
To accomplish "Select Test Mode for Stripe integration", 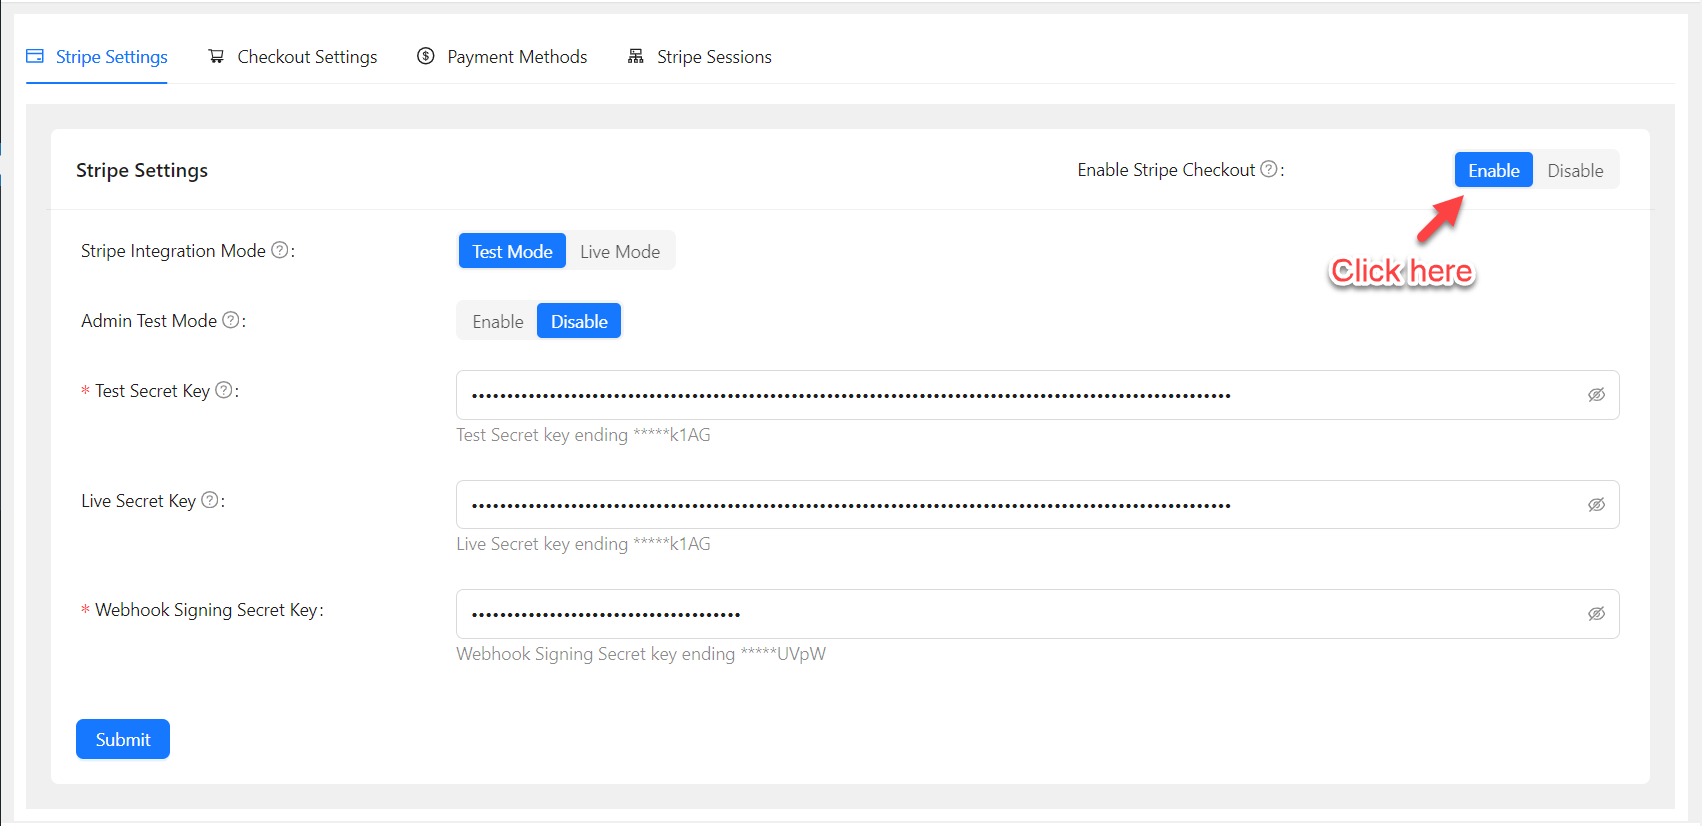I will [x=512, y=252].
